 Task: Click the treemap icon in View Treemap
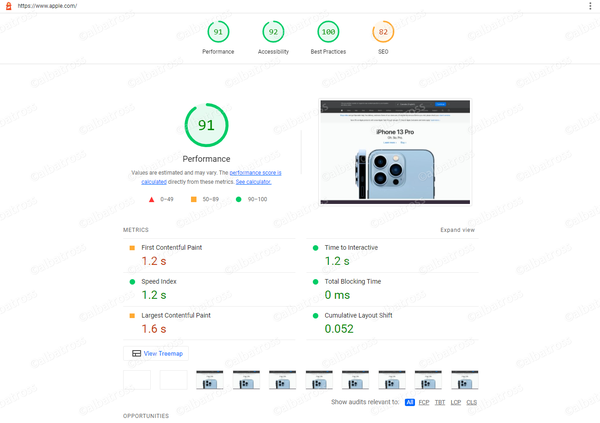[x=137, y=353]
